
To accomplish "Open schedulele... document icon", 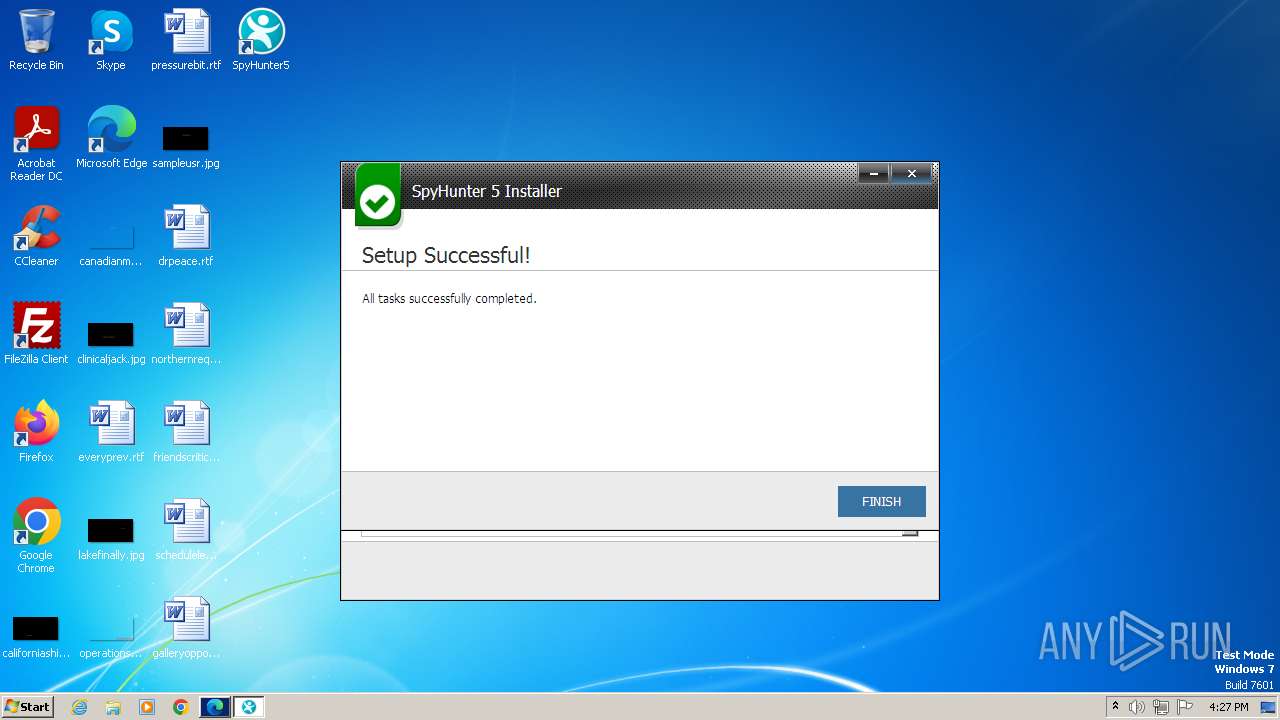I will [186, 530].
